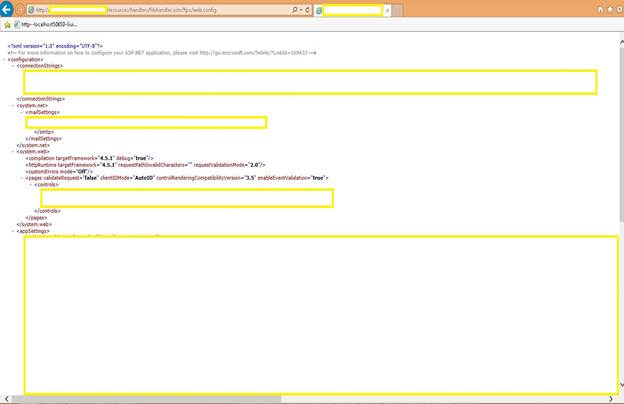Go back with the browser Back arrow

pyautogui.click(x=6, y=9)
